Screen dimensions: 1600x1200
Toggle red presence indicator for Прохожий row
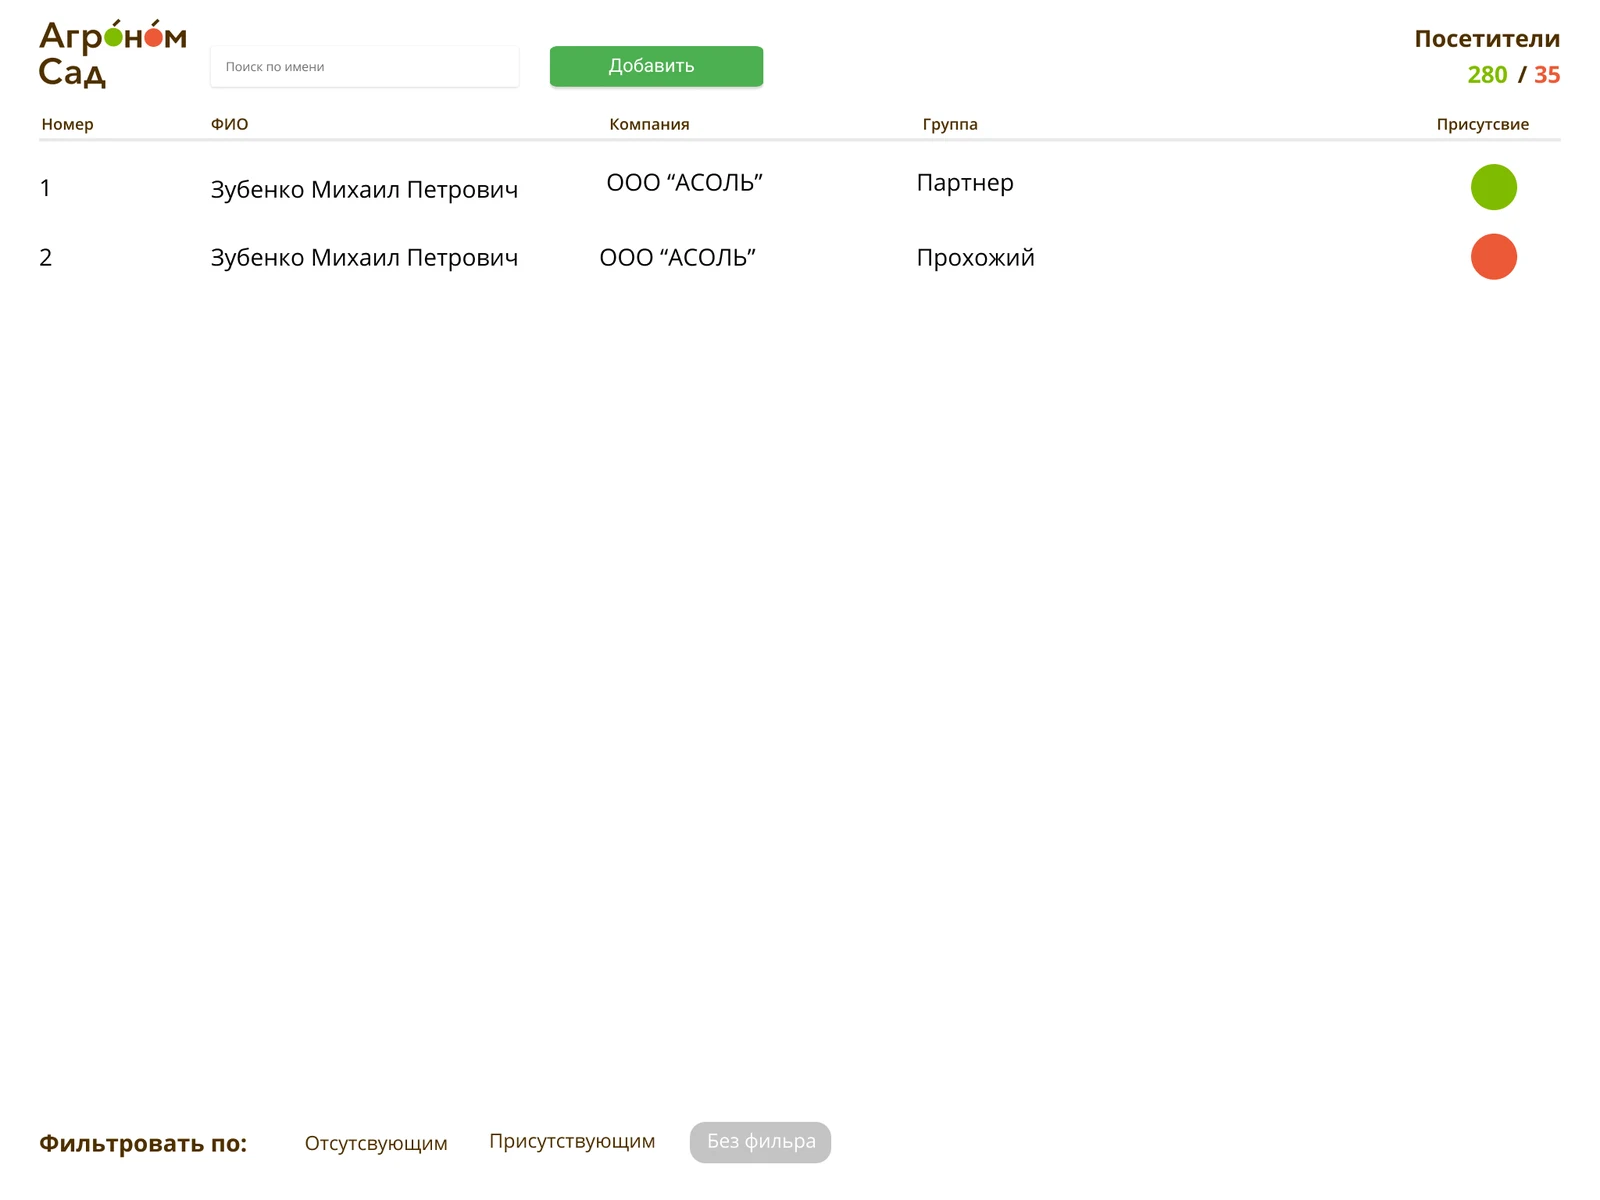pos(1494,257)
